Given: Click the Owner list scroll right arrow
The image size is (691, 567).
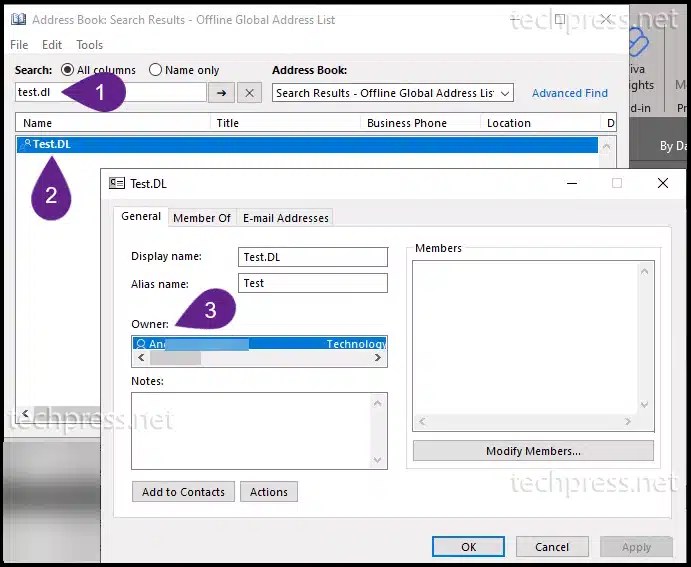Looking at the screenshot, I should 378,358.
